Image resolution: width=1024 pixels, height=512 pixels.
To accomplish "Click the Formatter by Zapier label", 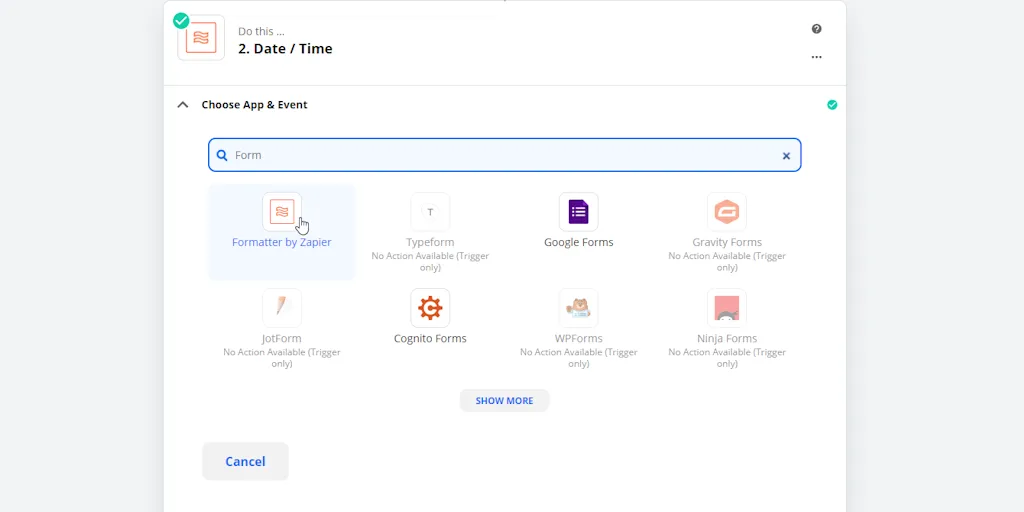I will pyautogui.click(x=282, y=242).
